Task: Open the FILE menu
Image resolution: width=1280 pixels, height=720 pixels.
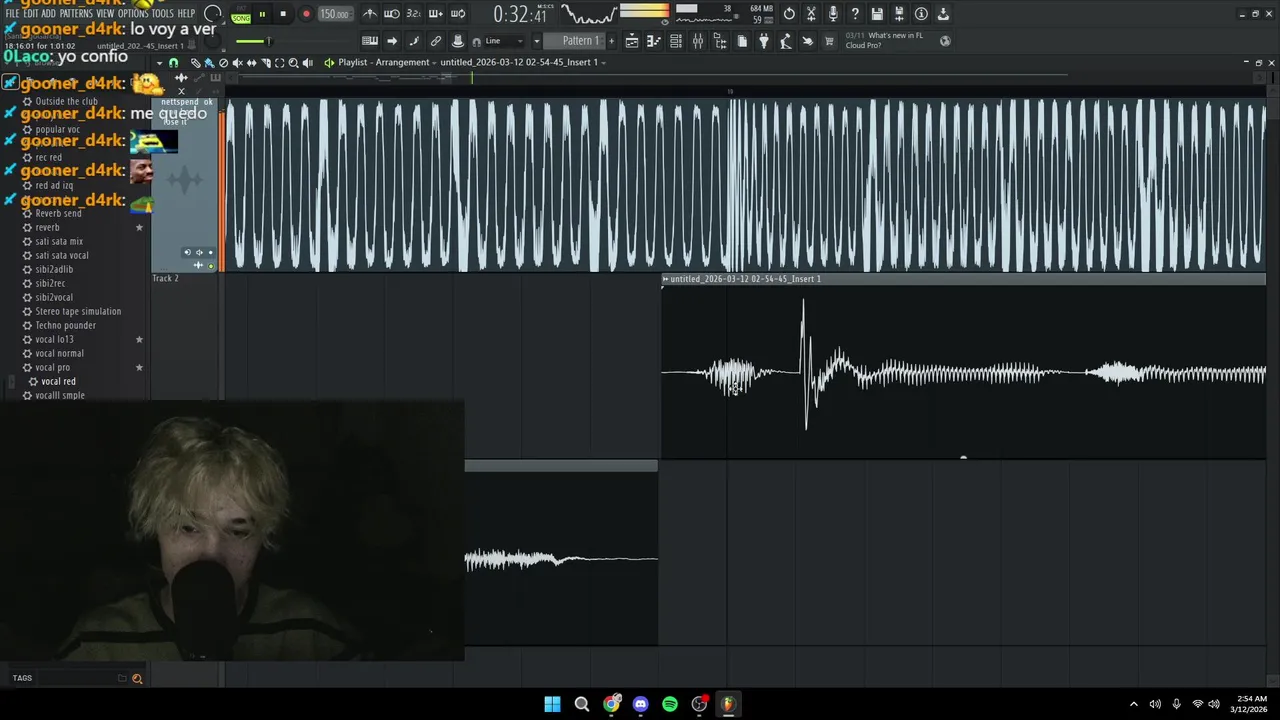Action: pyautogui.click(x=13, y=14)
